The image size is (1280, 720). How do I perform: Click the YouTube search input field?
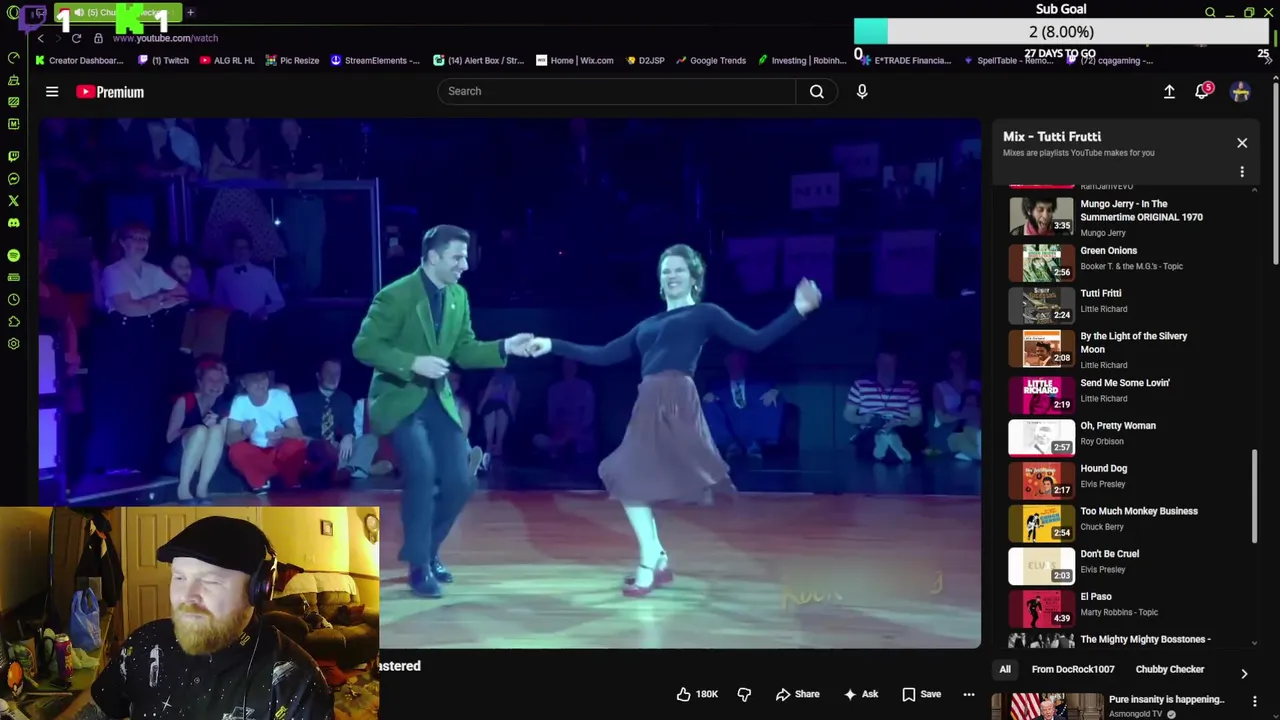tap(617, 91)
